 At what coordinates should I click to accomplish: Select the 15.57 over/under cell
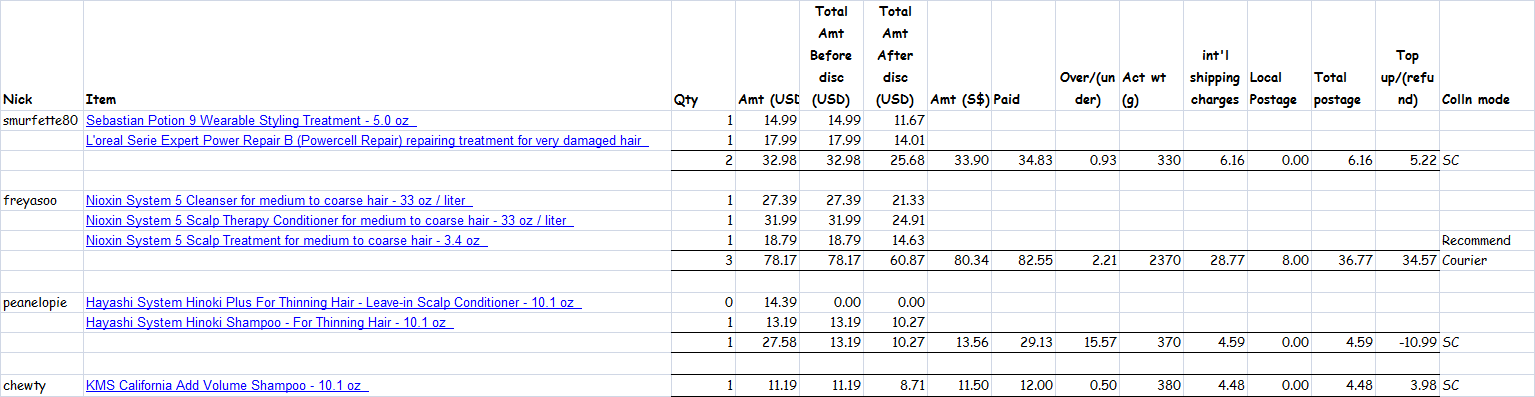1088,343
